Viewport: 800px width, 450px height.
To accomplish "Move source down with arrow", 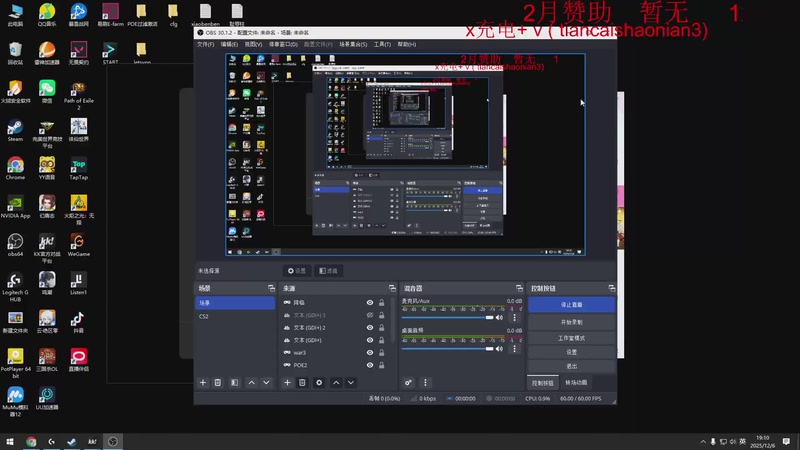I will (351, 383).
